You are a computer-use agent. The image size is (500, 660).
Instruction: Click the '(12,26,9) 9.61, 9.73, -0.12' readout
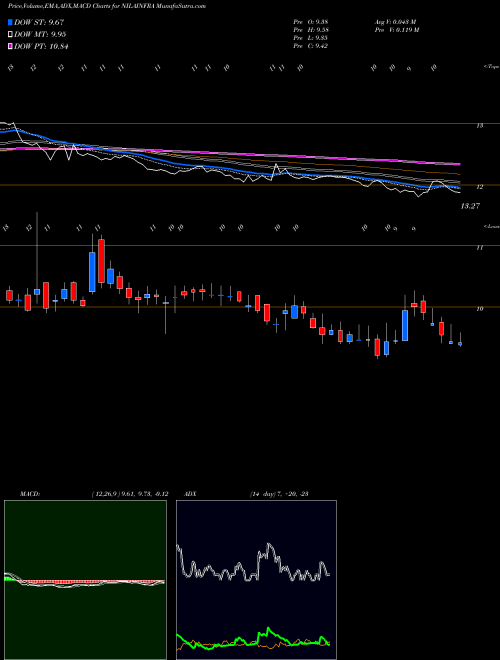point(130,494)
